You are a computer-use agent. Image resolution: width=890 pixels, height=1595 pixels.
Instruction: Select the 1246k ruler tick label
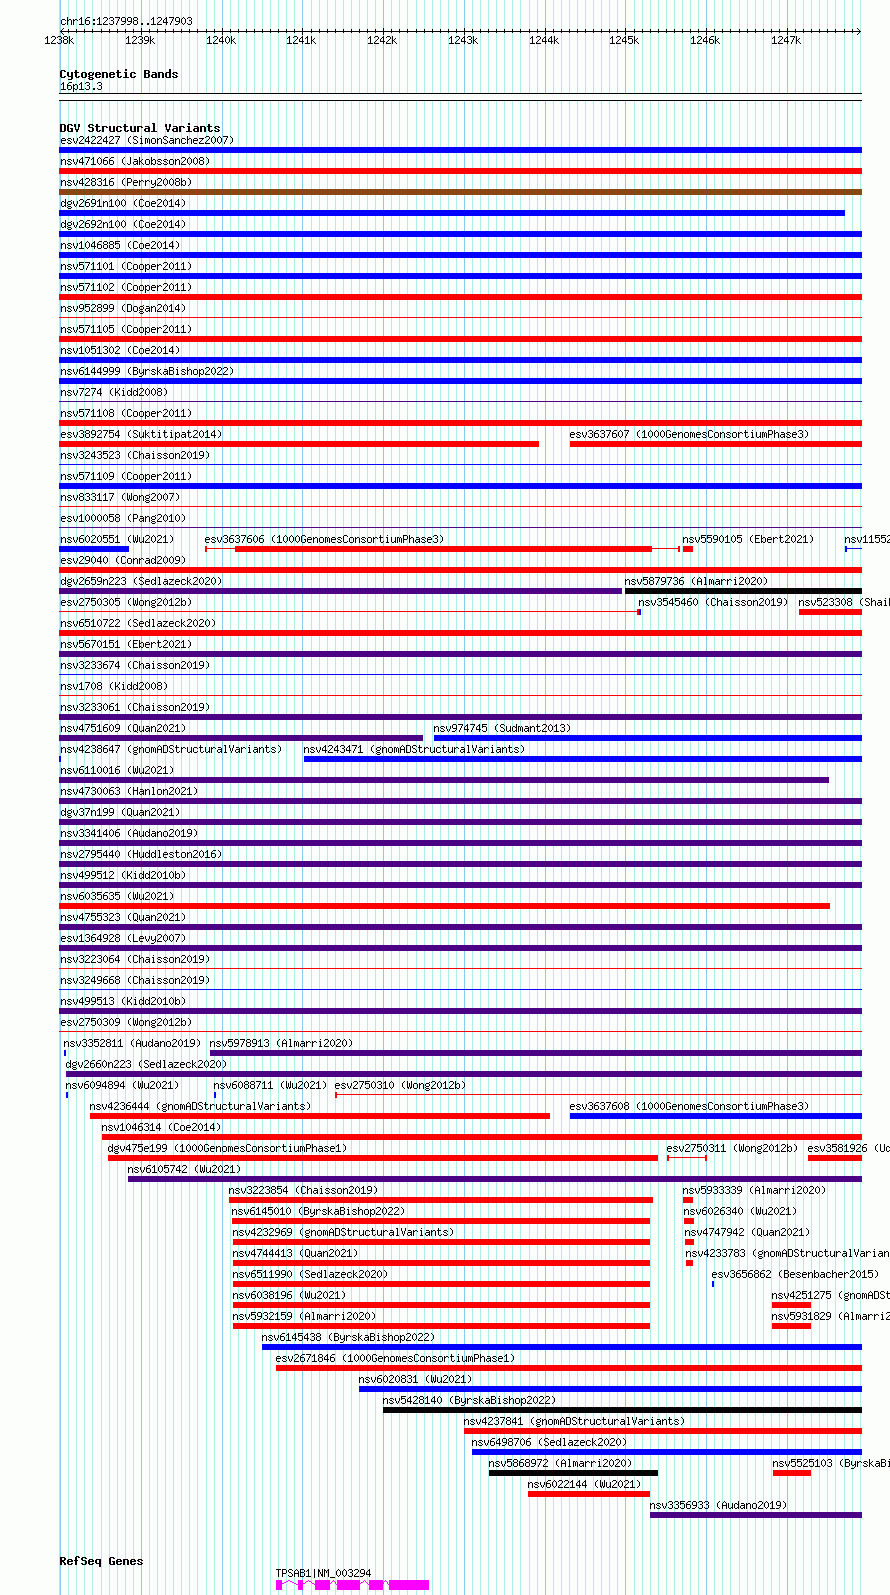tap(705, 40)
